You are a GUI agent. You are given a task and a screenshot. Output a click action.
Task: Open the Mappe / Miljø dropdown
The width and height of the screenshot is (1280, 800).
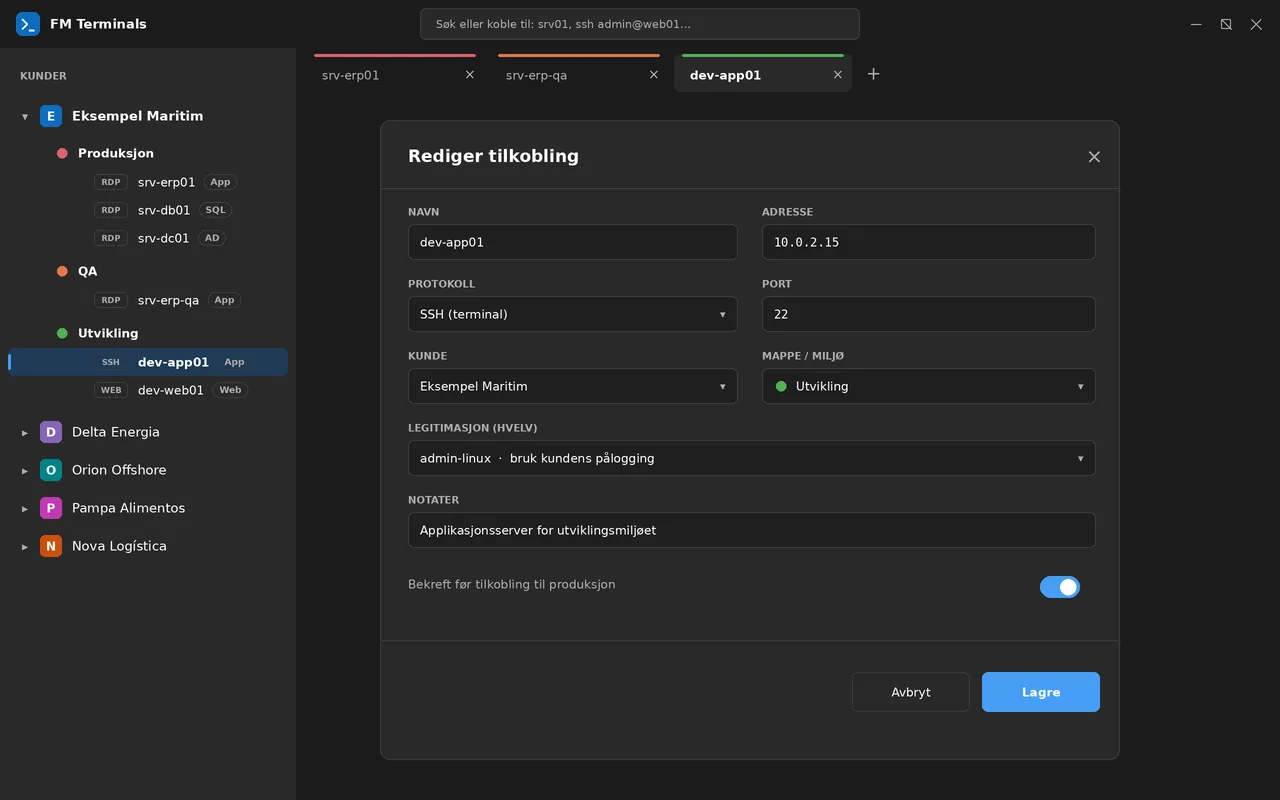click(x=928, y=386)
